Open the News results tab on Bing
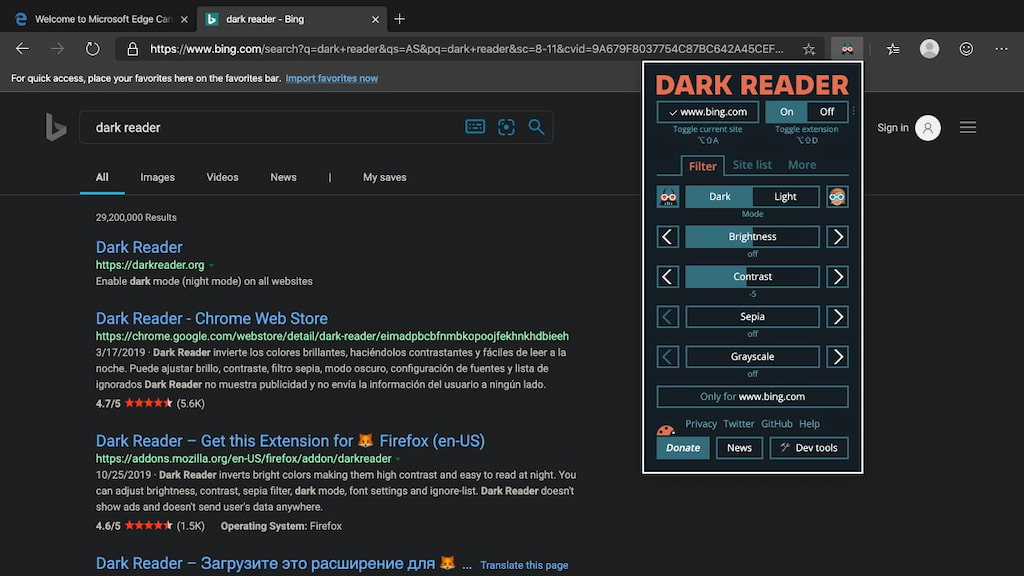The height and width of the screenshot is (576, 1024). pos(283,176)
